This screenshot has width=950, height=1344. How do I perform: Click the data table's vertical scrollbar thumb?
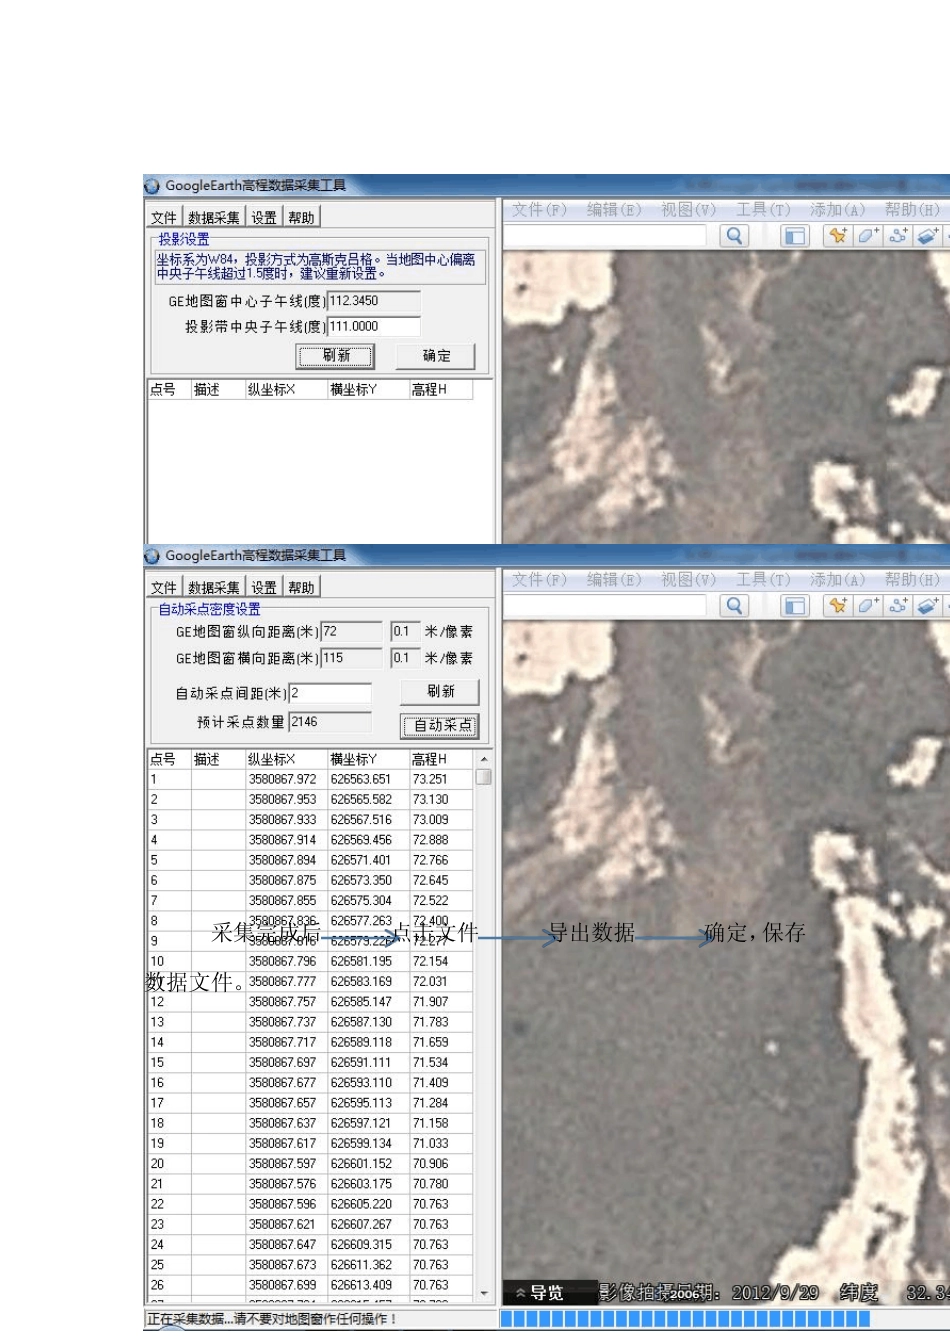pyautogui.click(x=484, y=777)
